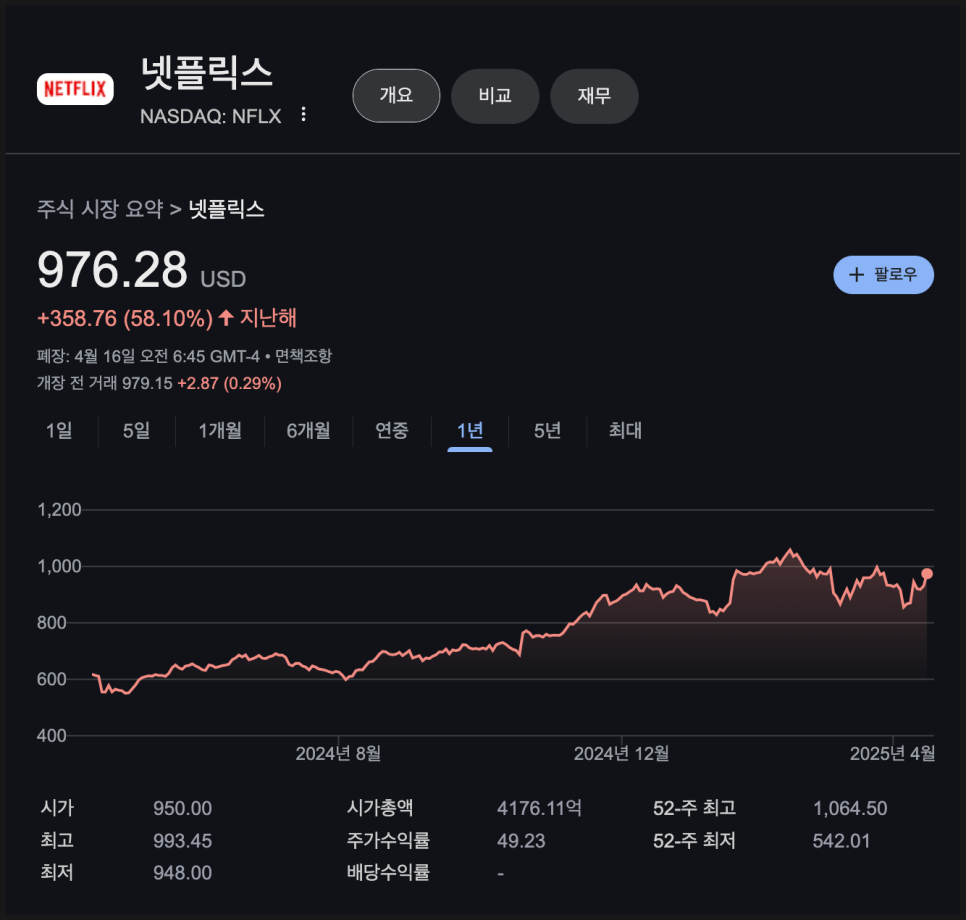The image size is (966, 920).
Task: Navigate to 주식 시장 요약 breadcrumb
Action: coord(95,210)
